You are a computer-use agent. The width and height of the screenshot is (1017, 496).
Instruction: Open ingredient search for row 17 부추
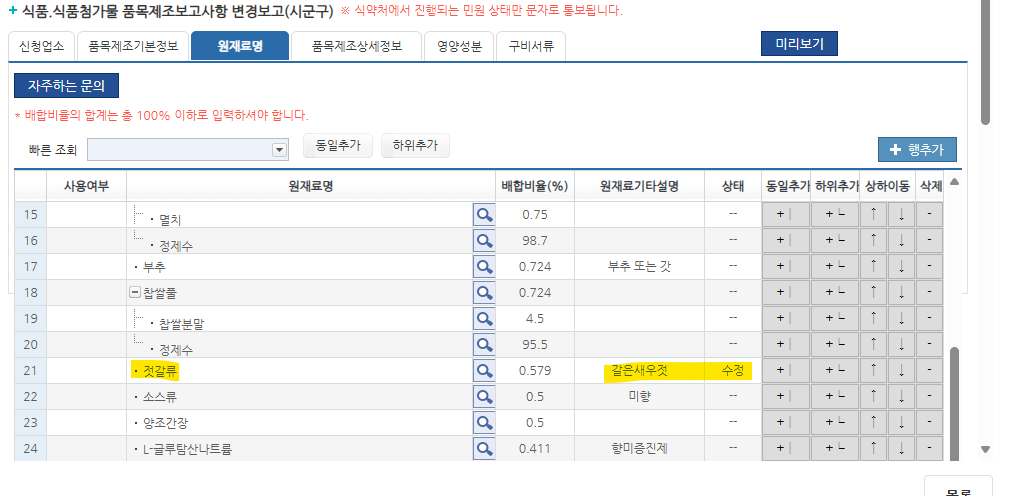(484, 266)
